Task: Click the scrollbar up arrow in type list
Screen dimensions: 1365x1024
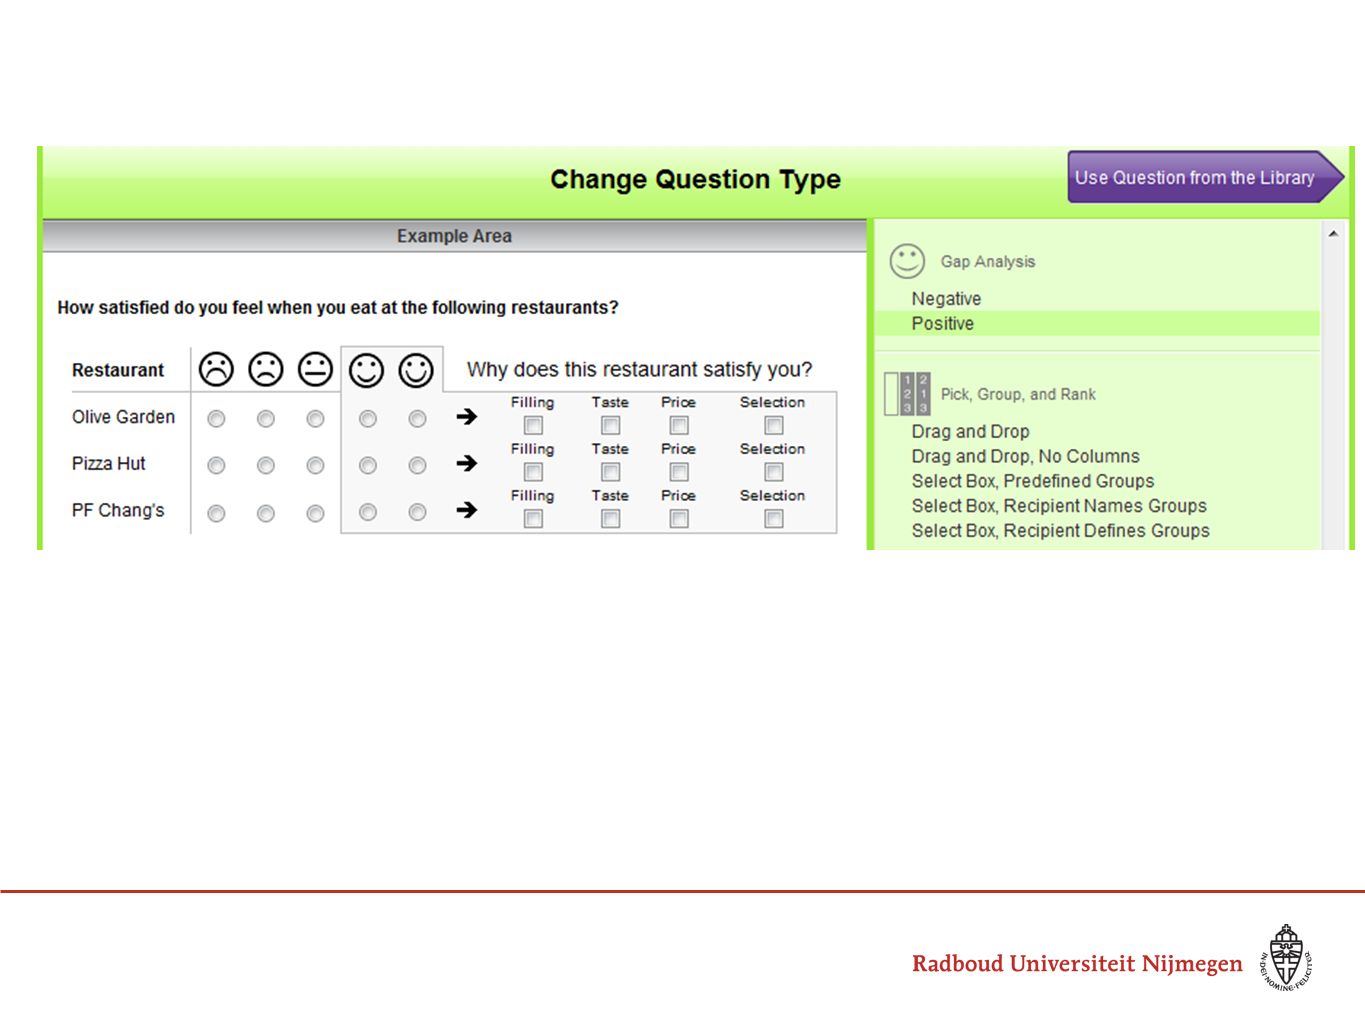Action: click(x=1333, y=233)
